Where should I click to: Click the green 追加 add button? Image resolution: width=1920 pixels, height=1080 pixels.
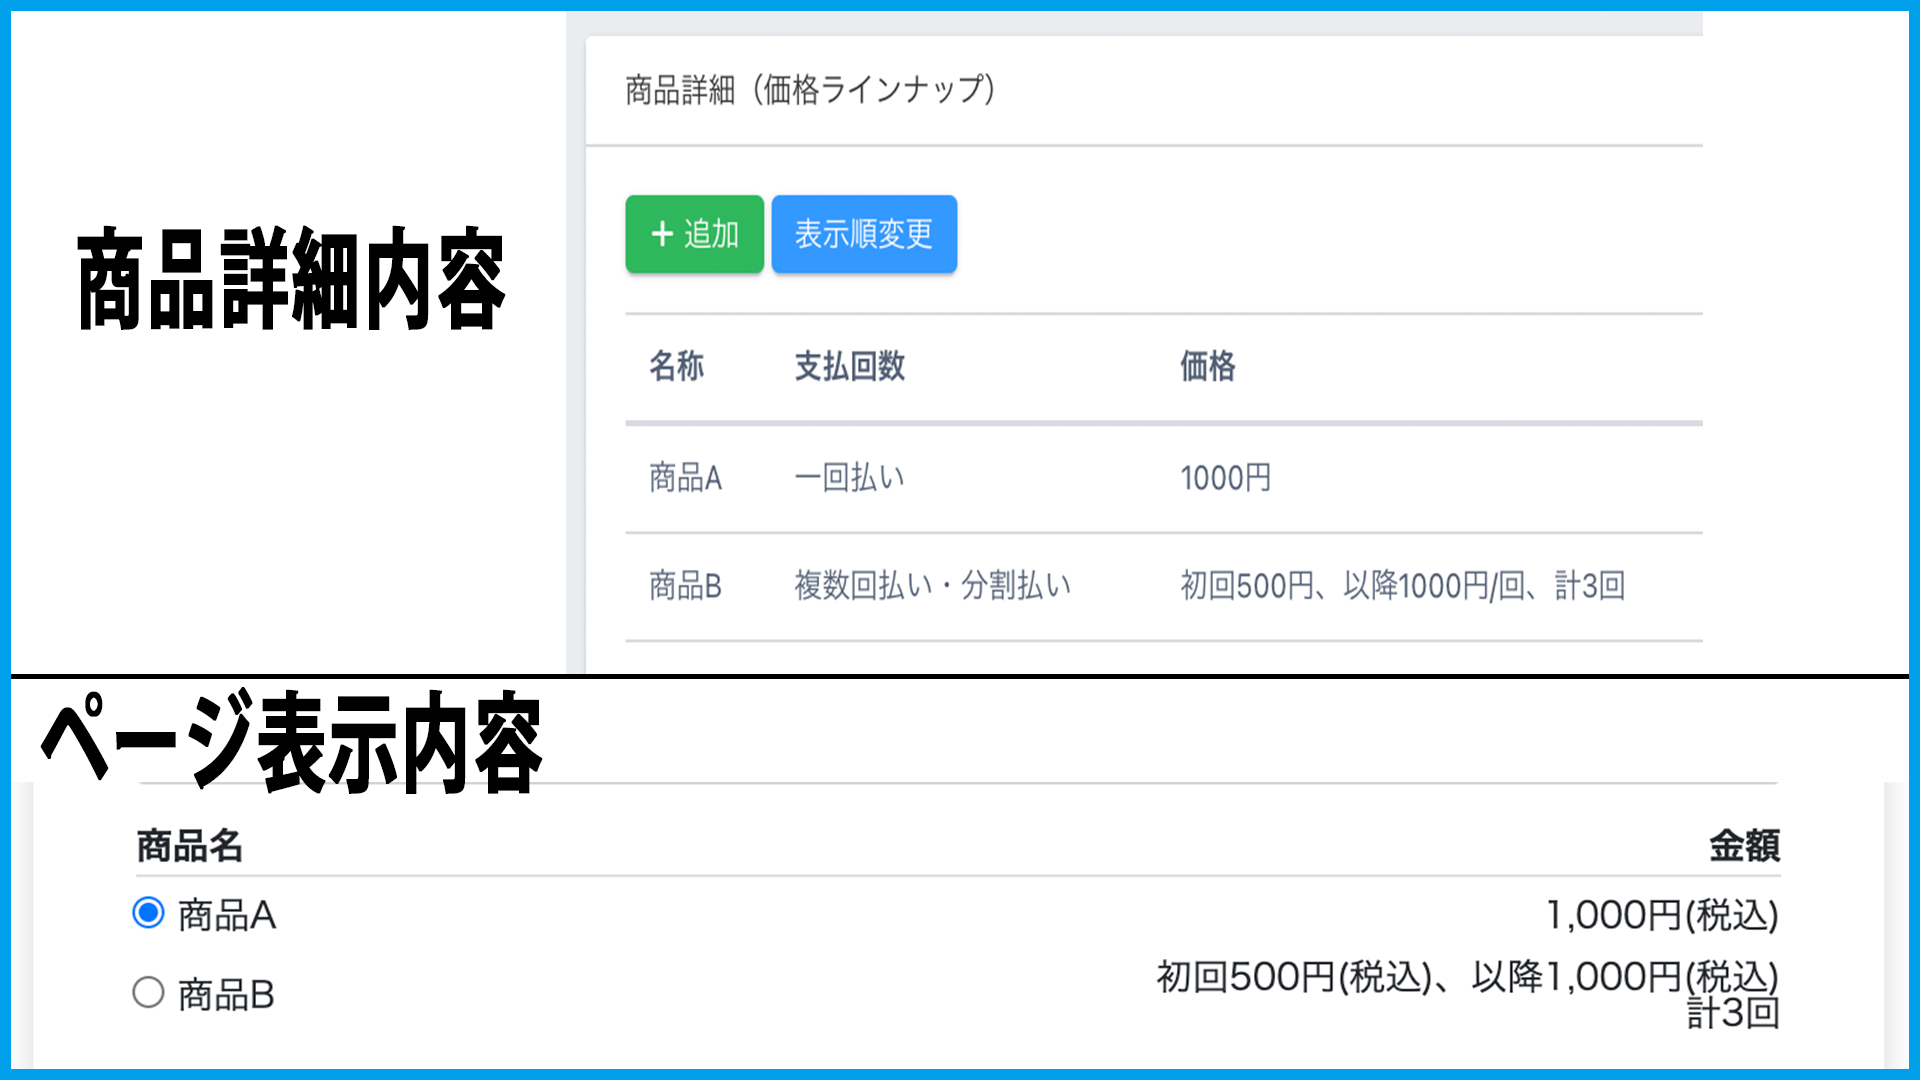(694, 234)
